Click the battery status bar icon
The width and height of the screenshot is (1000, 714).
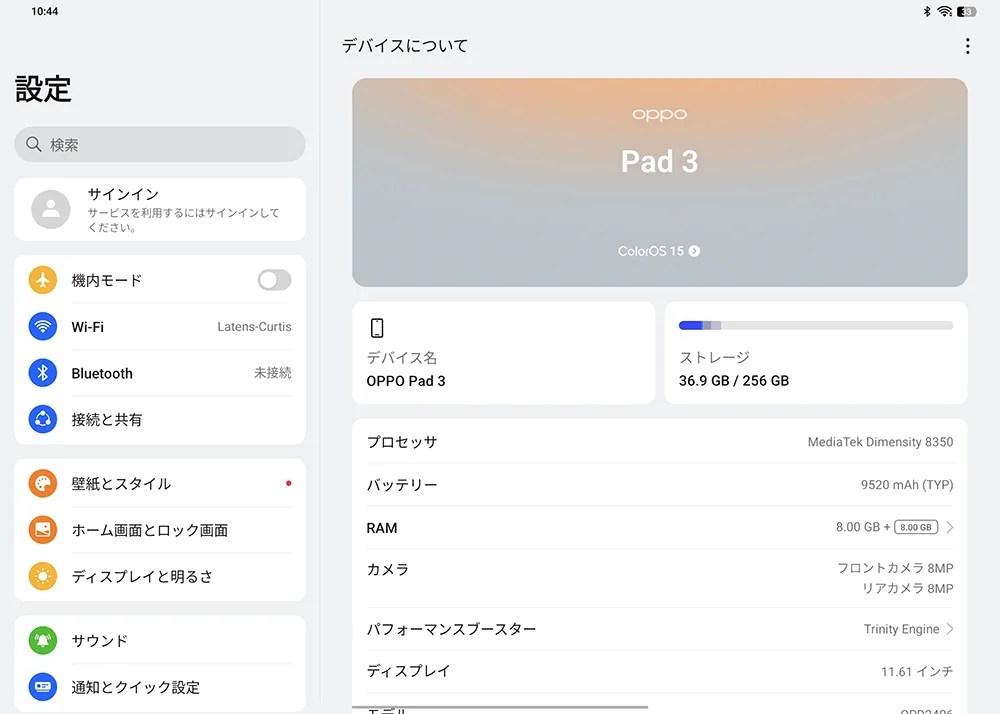966,11
